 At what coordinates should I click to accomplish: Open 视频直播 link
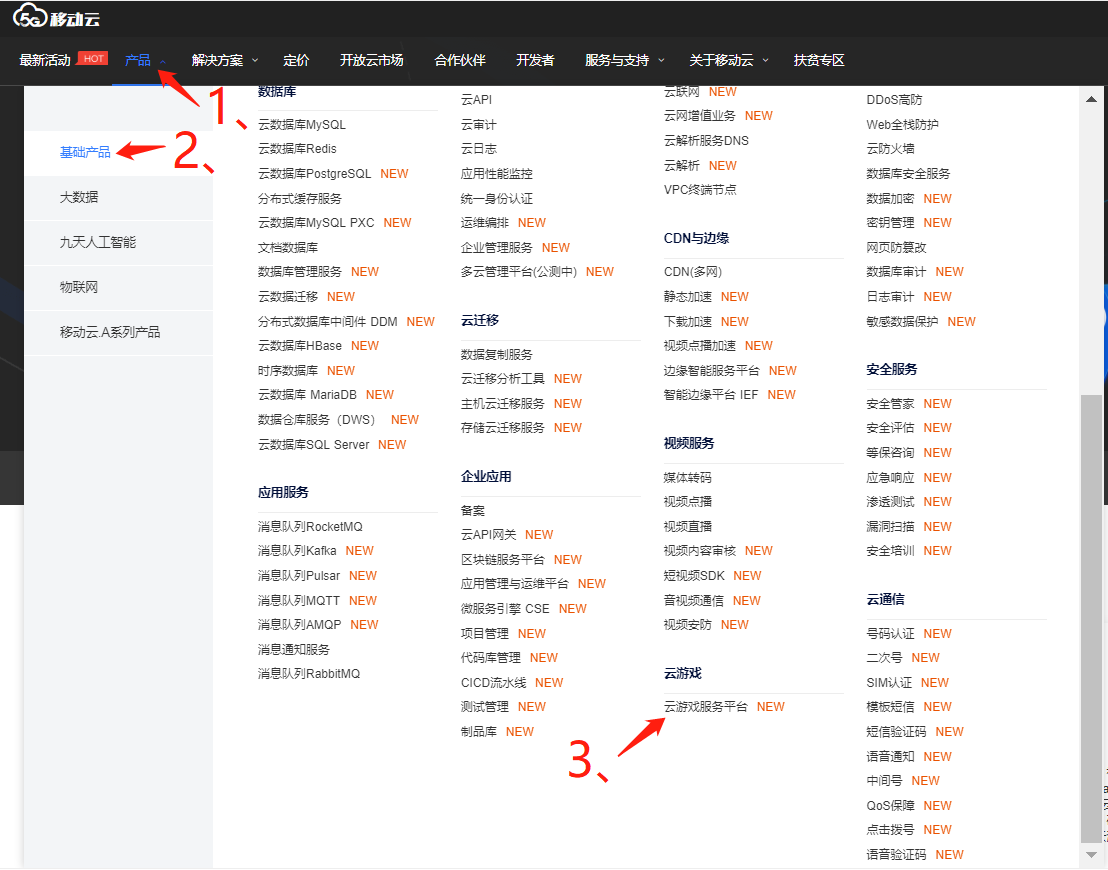coord(688,527)
